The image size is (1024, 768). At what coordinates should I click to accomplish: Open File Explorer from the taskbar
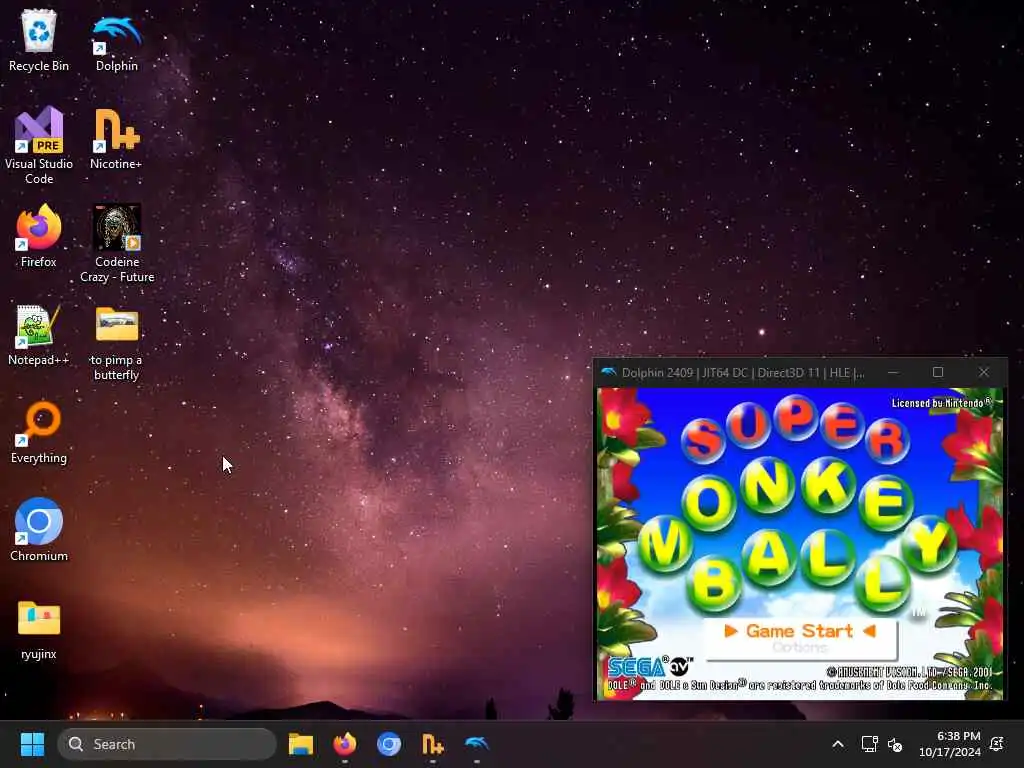pyautogui.click(x=301, y=744)
